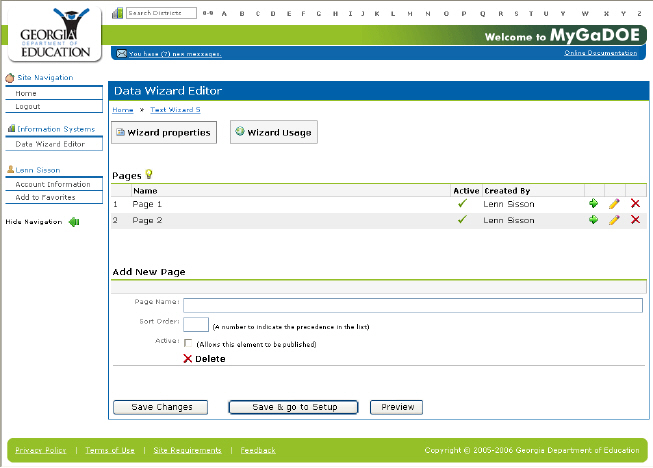Click the Home breadcrumb link
Viewport: 653px width, 468px height.
123,110
